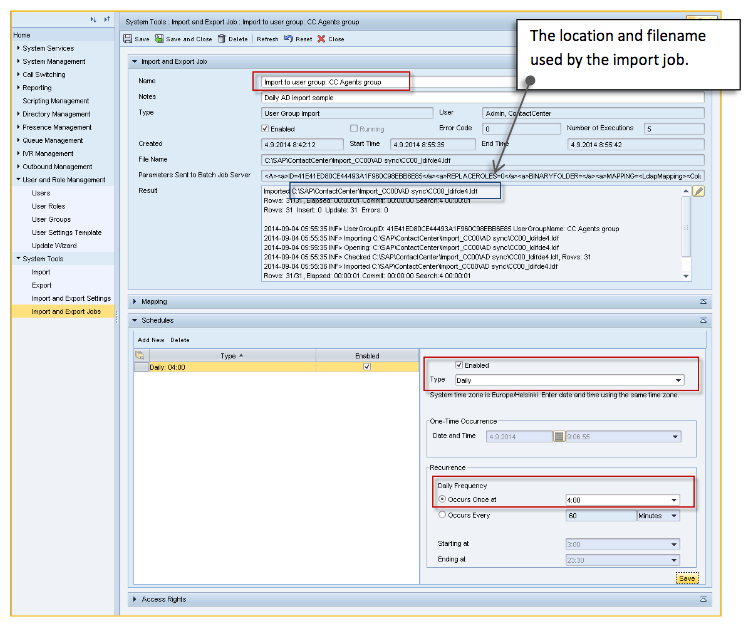Screen dimensions: 751x629
Task: Open Import under System Tools
Action: (x=41, y=272)
